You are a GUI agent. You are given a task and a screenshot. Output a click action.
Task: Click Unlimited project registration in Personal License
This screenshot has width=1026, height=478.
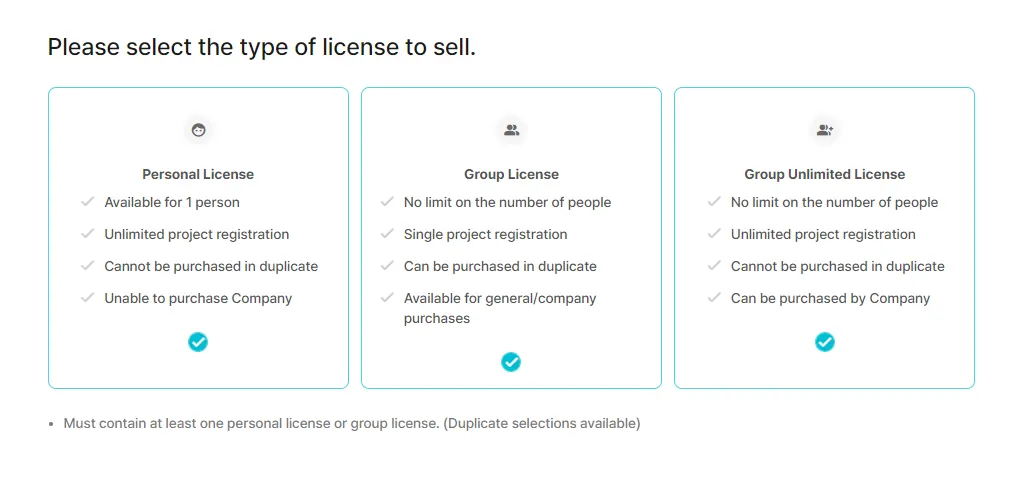196,234
